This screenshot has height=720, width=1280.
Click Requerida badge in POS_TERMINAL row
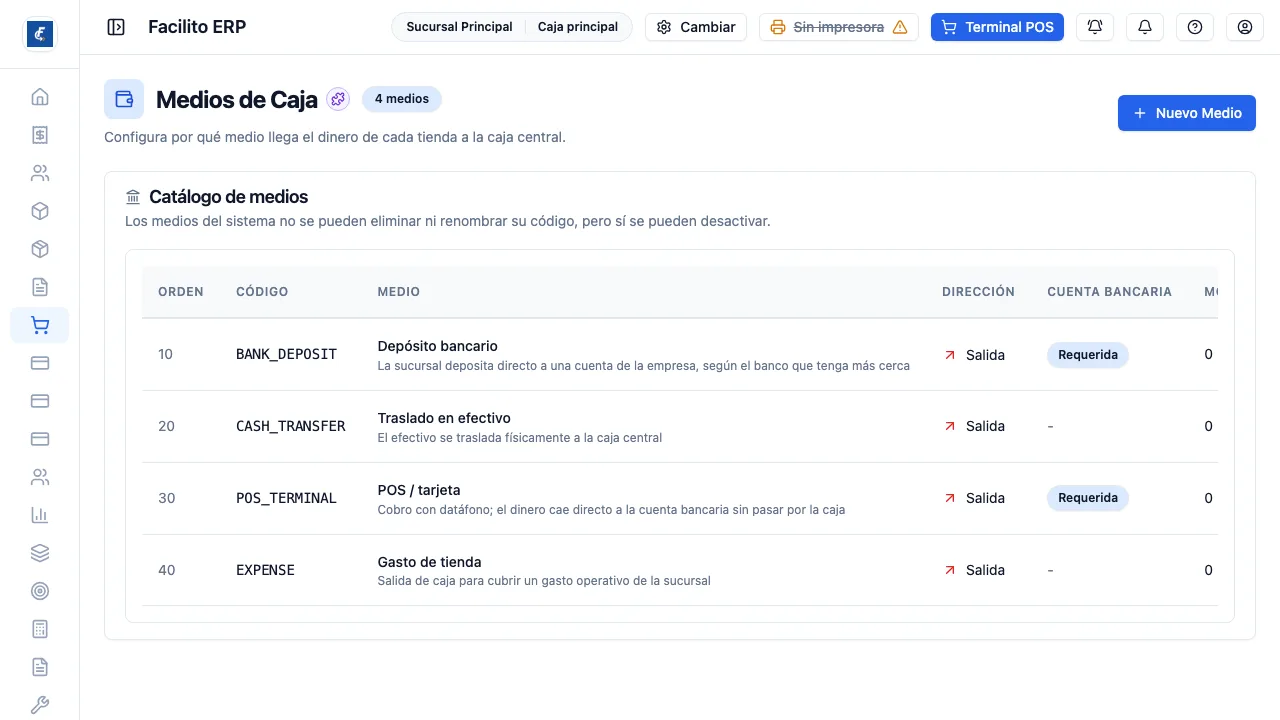(1088, 498)
